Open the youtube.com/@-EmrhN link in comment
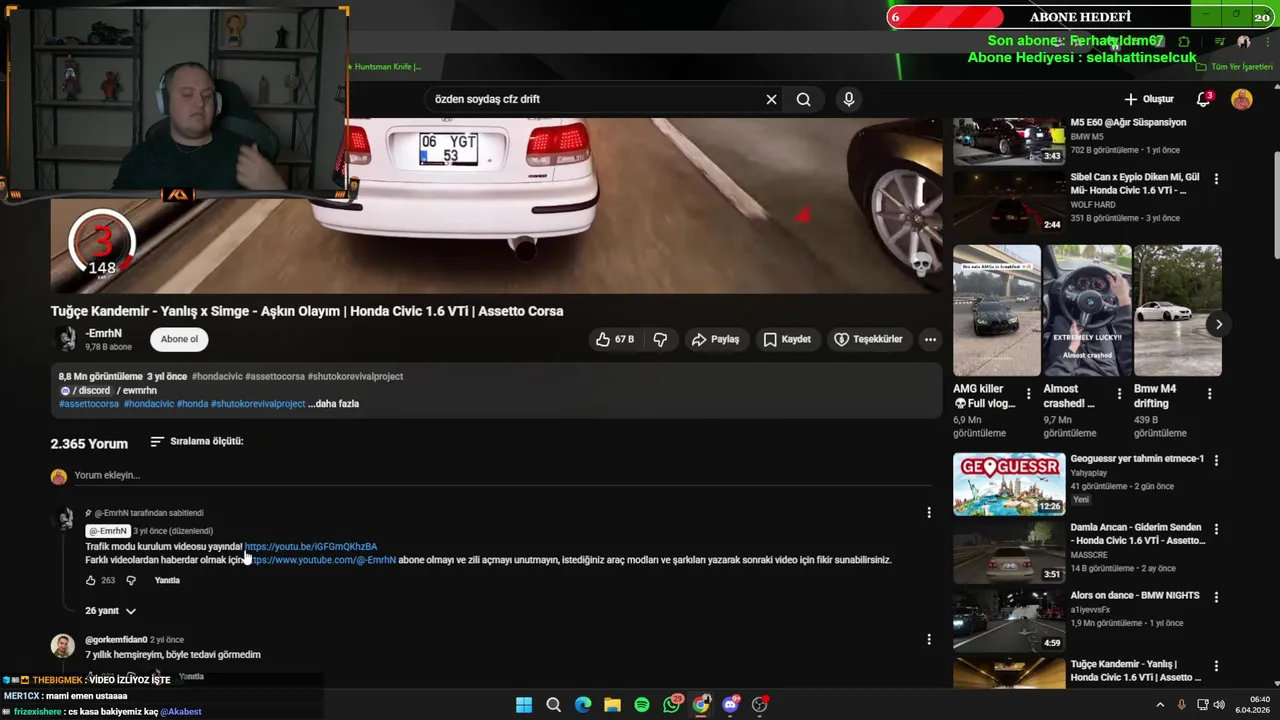The height and width of the screenshot is (720, 1280). (320, 560)
